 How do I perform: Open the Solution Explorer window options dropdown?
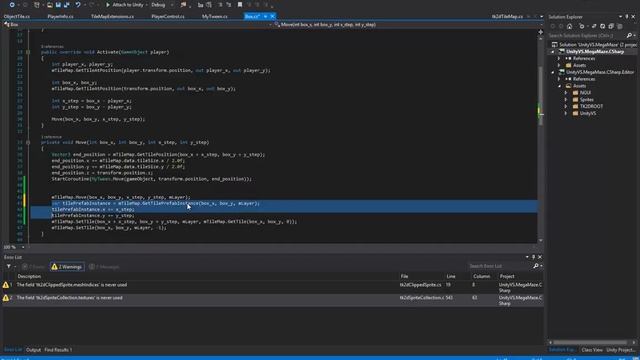coord(620,17)
